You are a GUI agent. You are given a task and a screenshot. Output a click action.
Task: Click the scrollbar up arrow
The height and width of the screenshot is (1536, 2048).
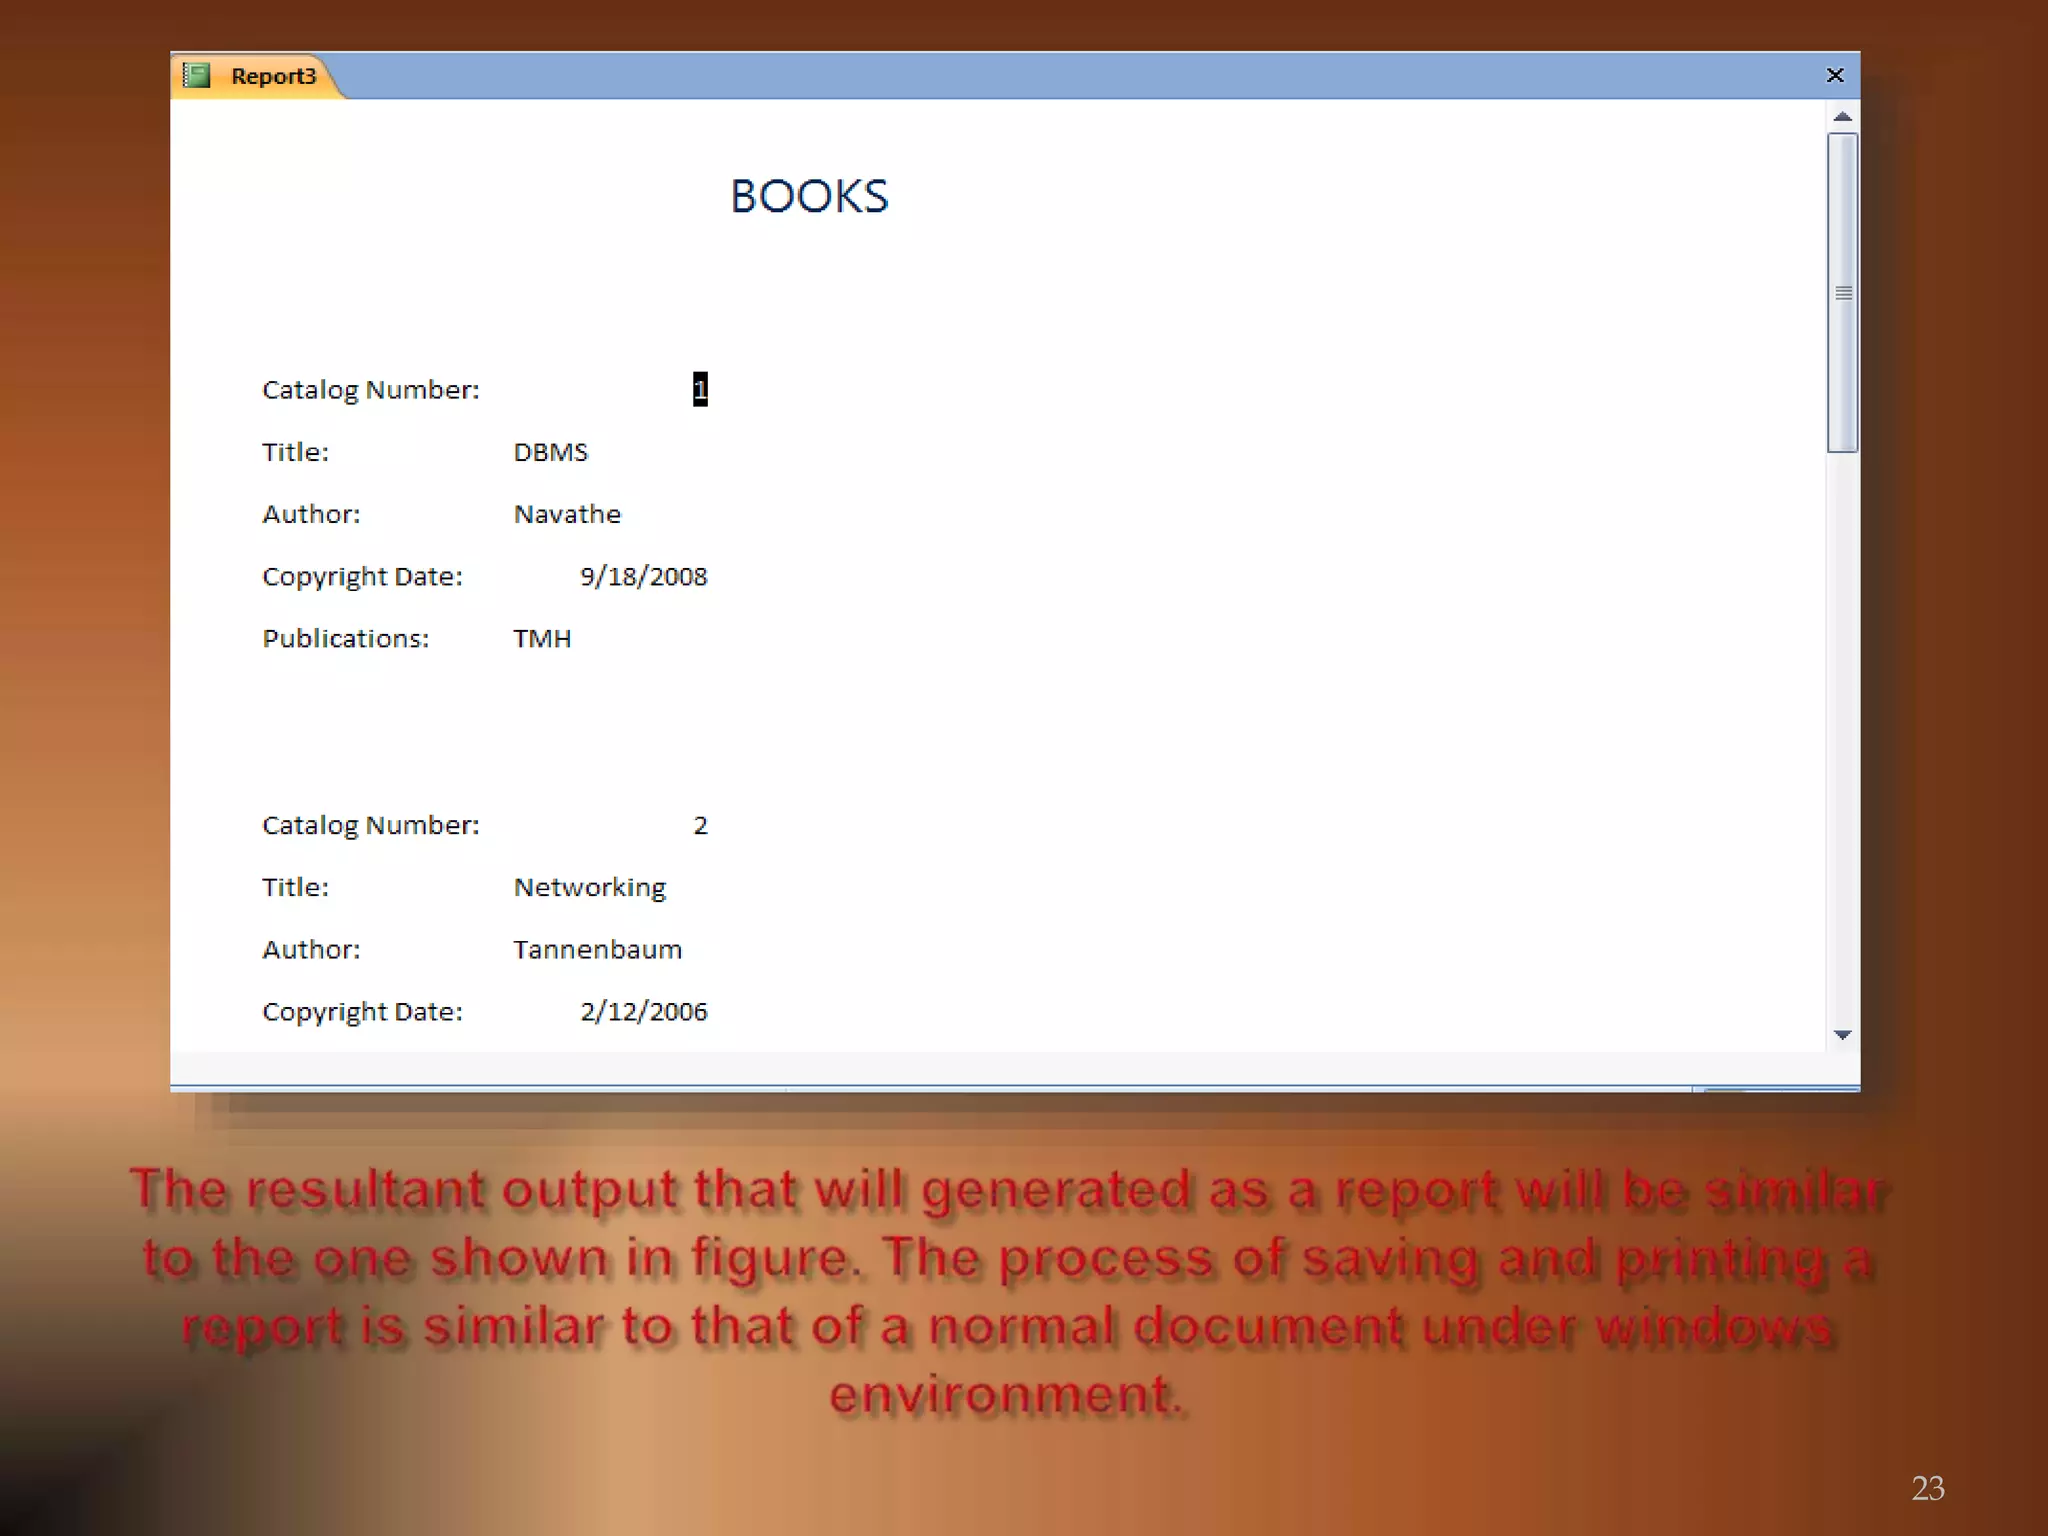click(x=1842, y=117)
